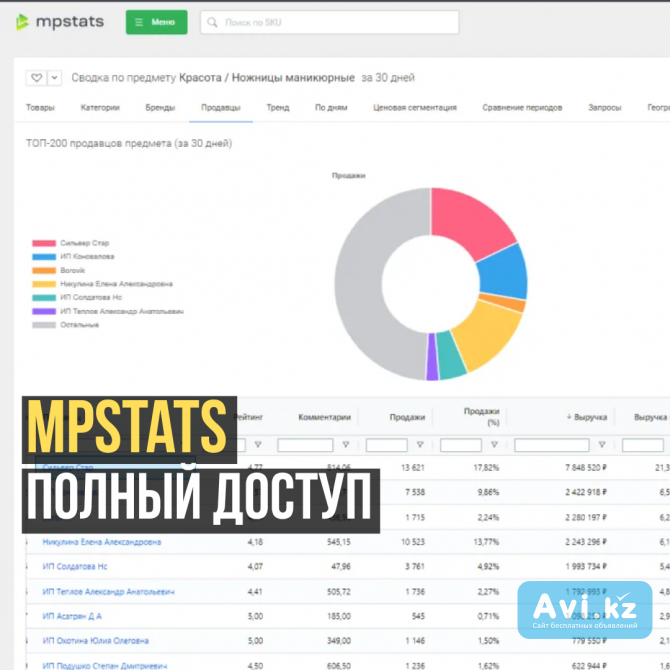Switch to the Товары tab
Screen dimensions: 670x670
coord(40,108)
